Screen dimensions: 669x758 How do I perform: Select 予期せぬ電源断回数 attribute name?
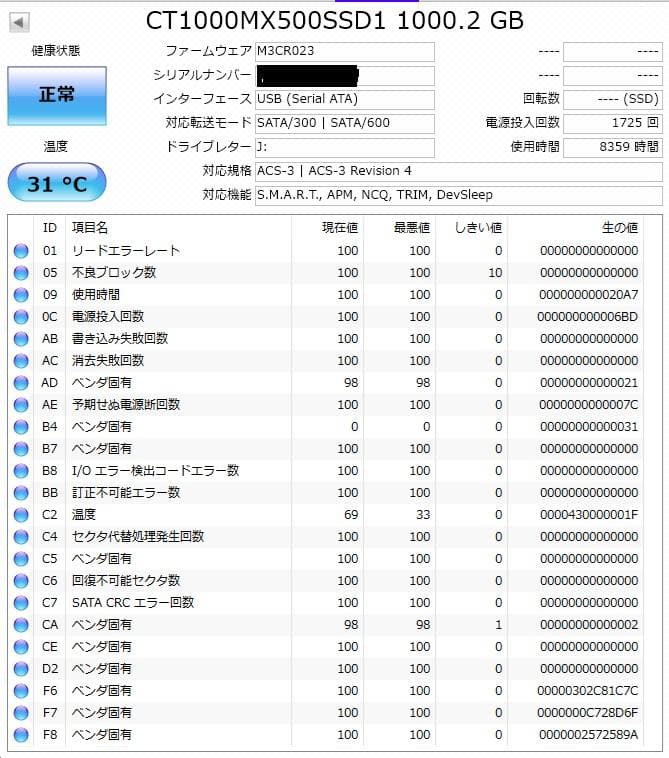(126, 405)
